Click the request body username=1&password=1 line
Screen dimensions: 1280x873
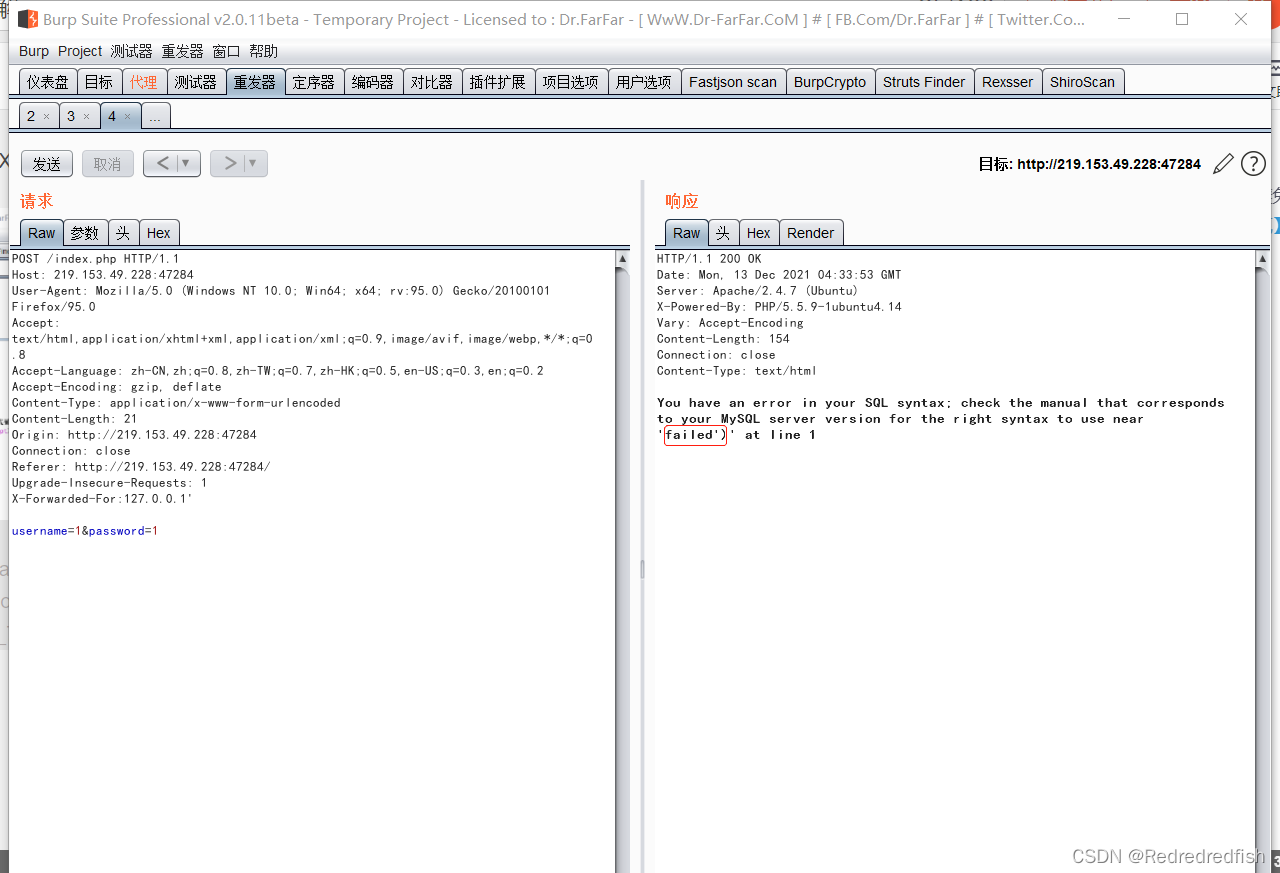[x=85, y=531]
